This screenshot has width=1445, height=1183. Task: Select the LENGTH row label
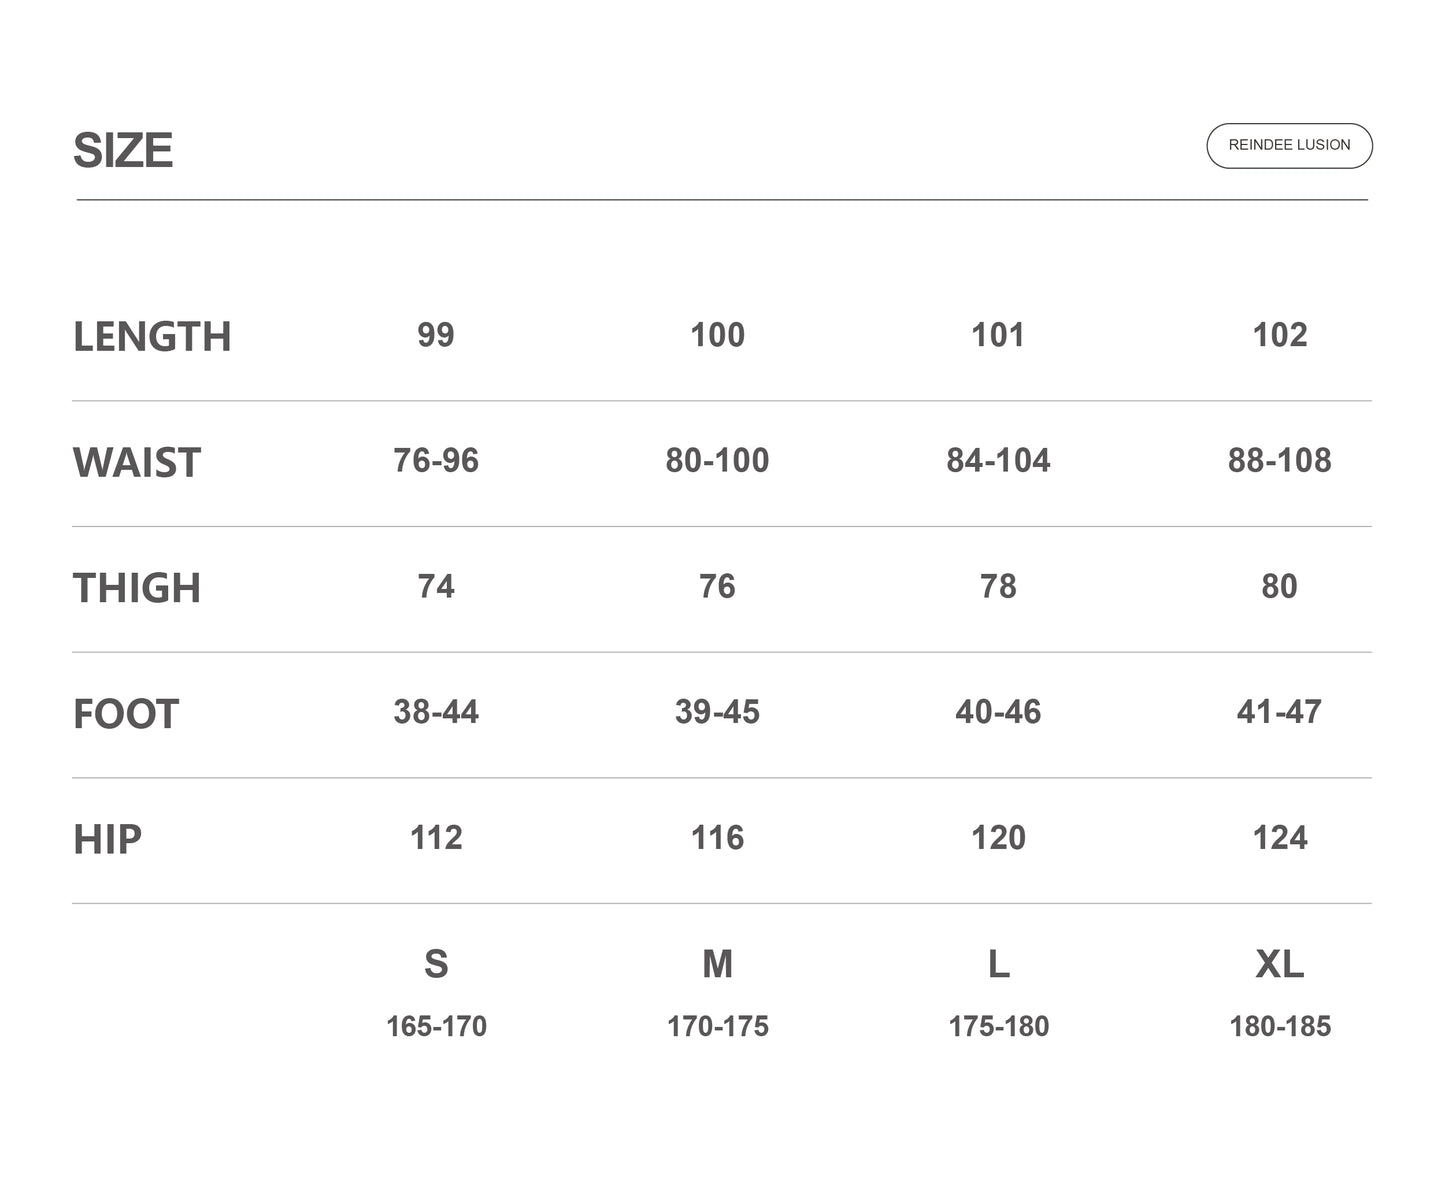point(152,337)
